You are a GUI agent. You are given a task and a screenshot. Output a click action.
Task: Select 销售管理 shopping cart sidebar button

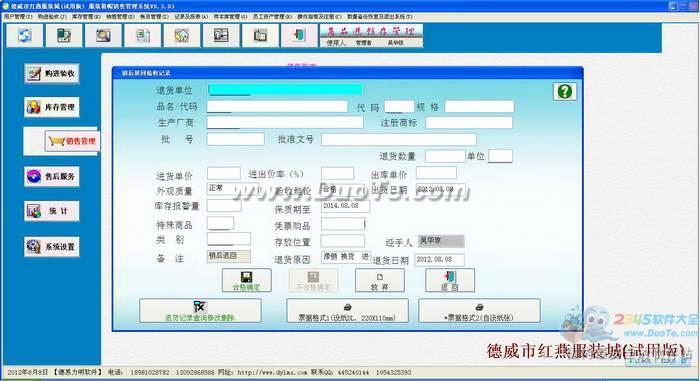point(72,141)
